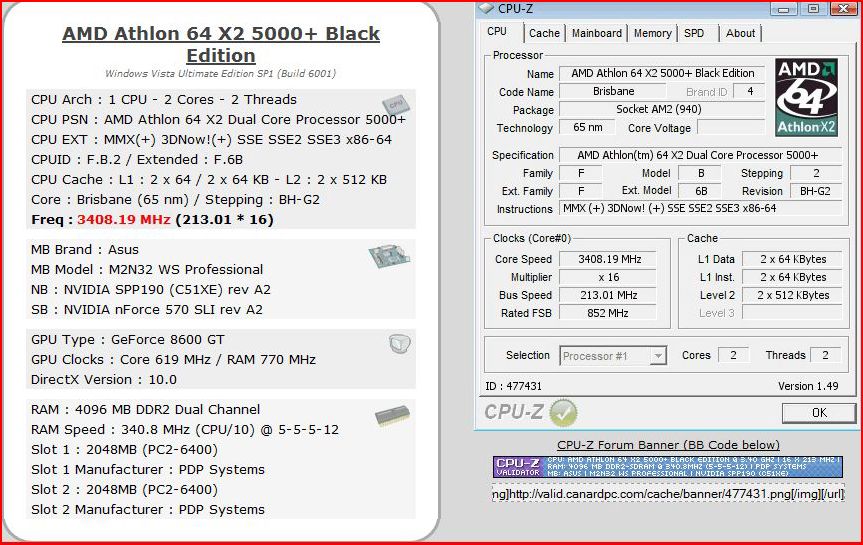The image size is (863, 545).
Task: Select the Memory tab
Action: (652, 33)
